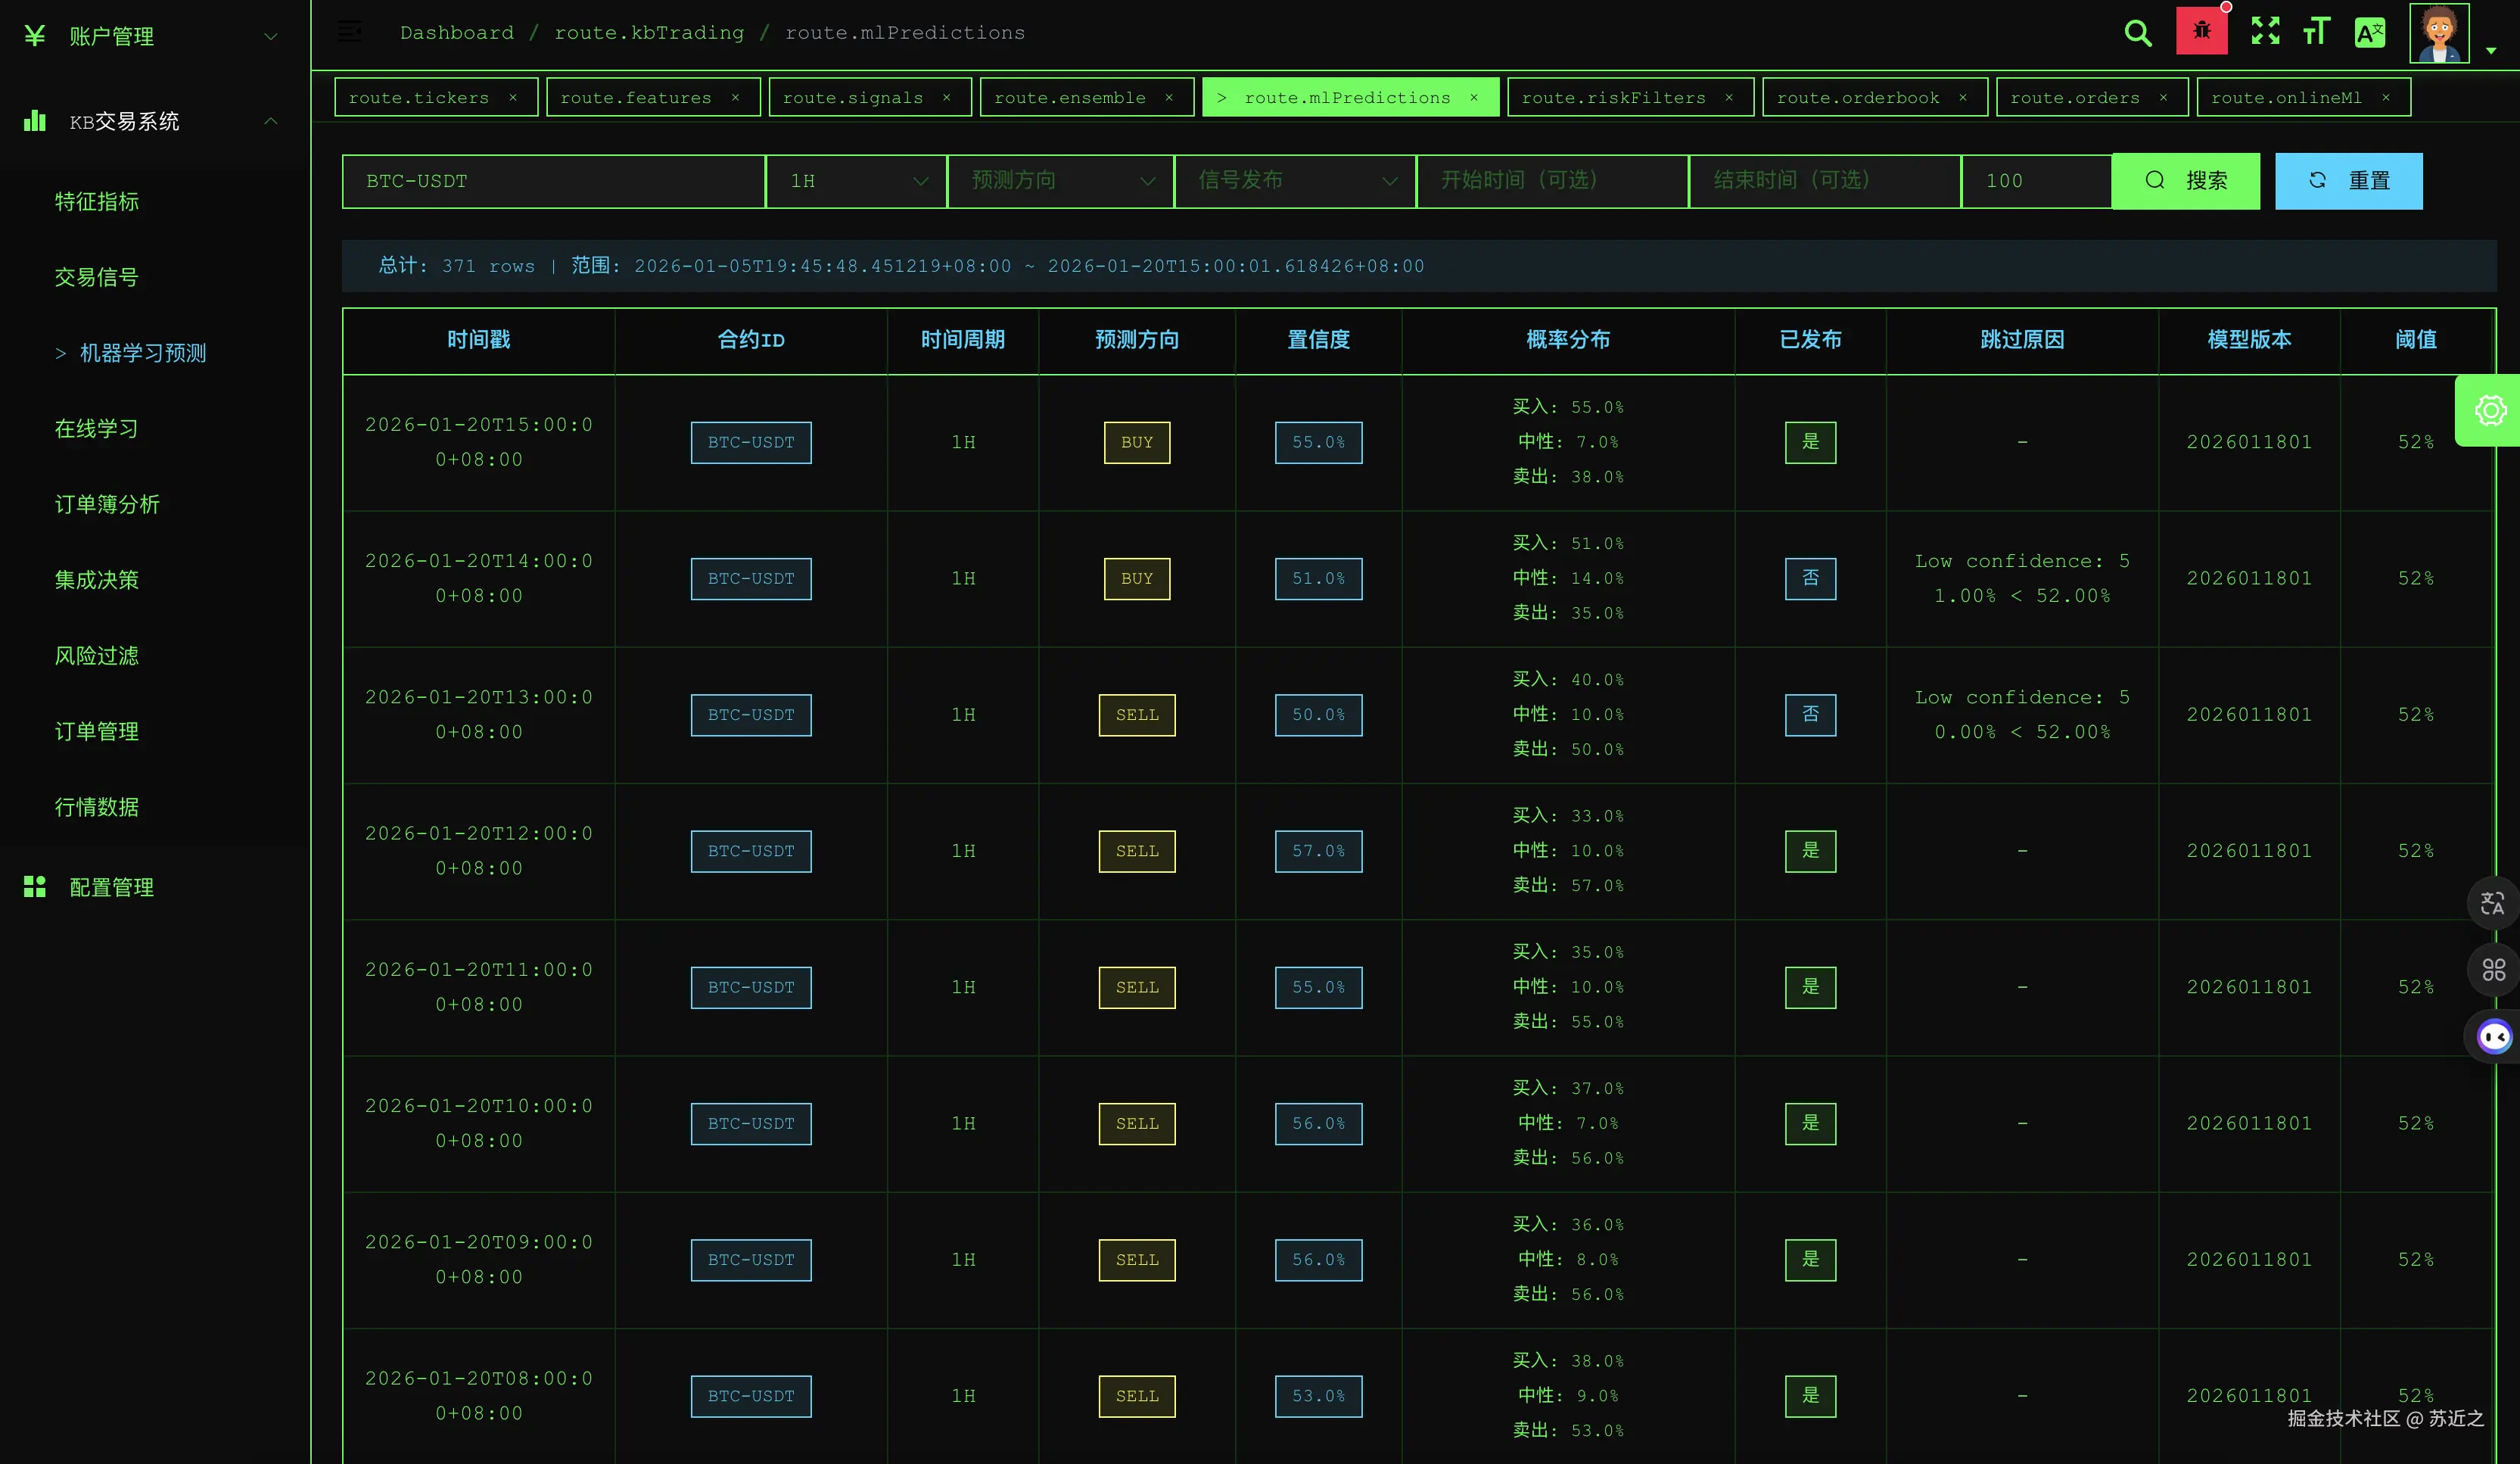Open the font size icon in header

point(2316,32)
